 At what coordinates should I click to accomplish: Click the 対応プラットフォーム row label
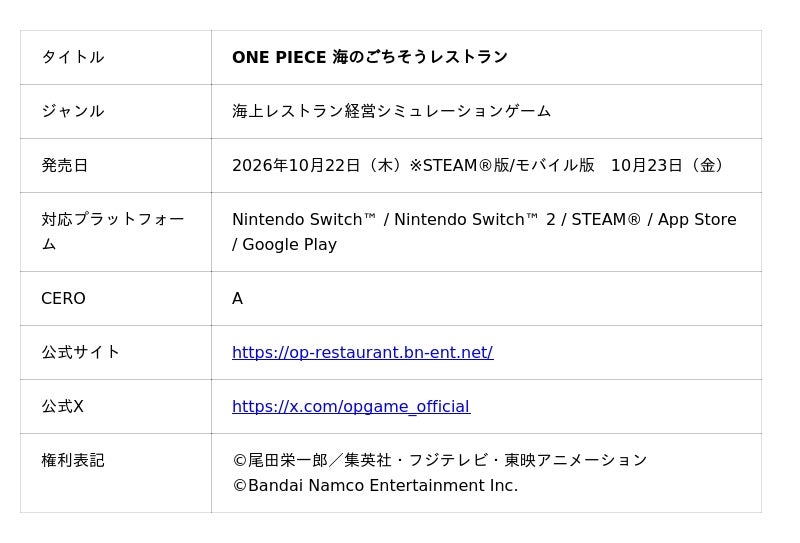coord(113,232)
